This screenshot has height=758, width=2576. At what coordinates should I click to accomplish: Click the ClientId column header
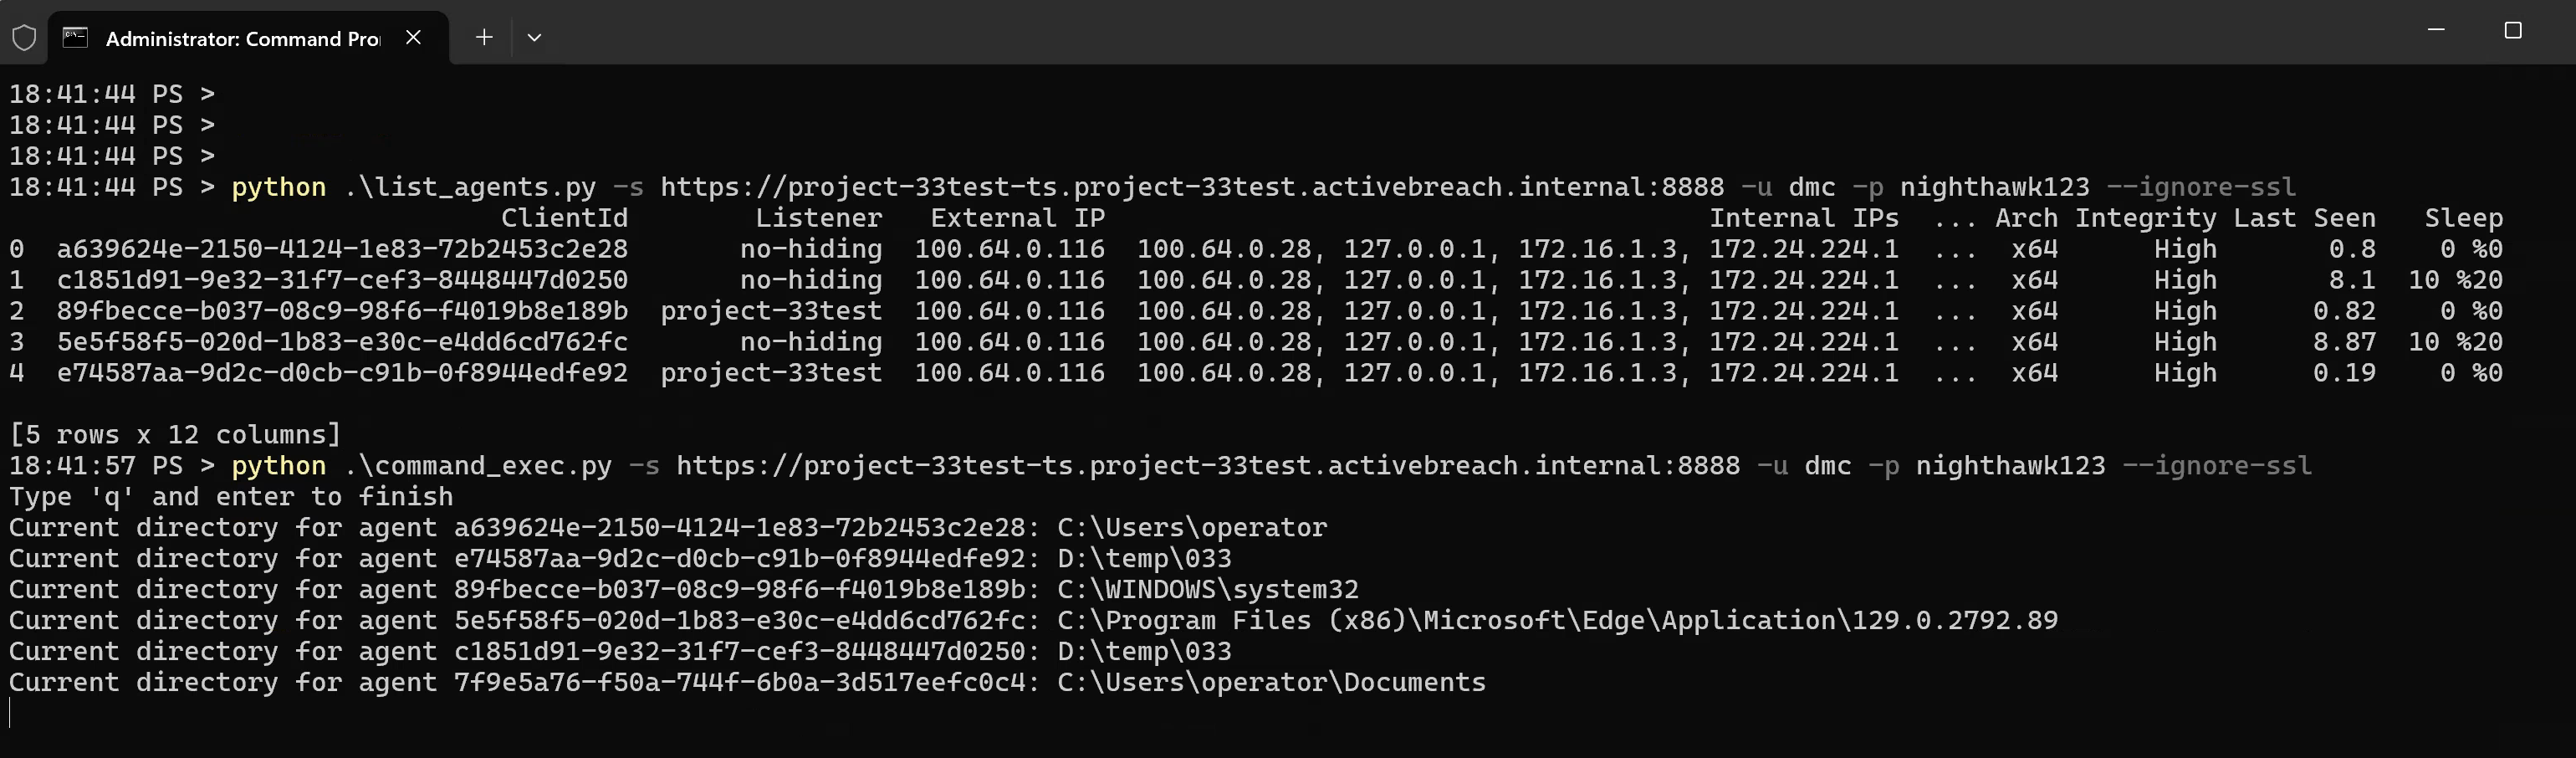coord(564,218)
